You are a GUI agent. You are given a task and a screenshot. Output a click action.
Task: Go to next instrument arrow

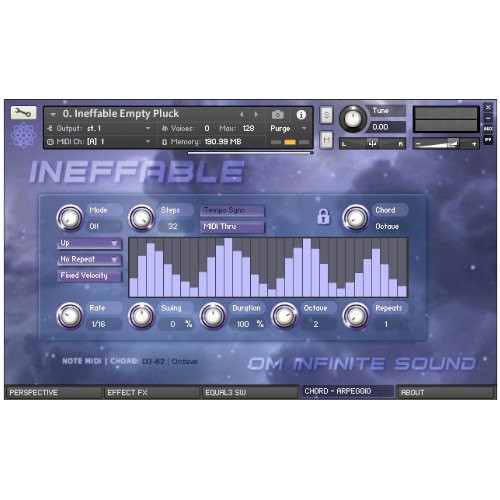point(256,114)
